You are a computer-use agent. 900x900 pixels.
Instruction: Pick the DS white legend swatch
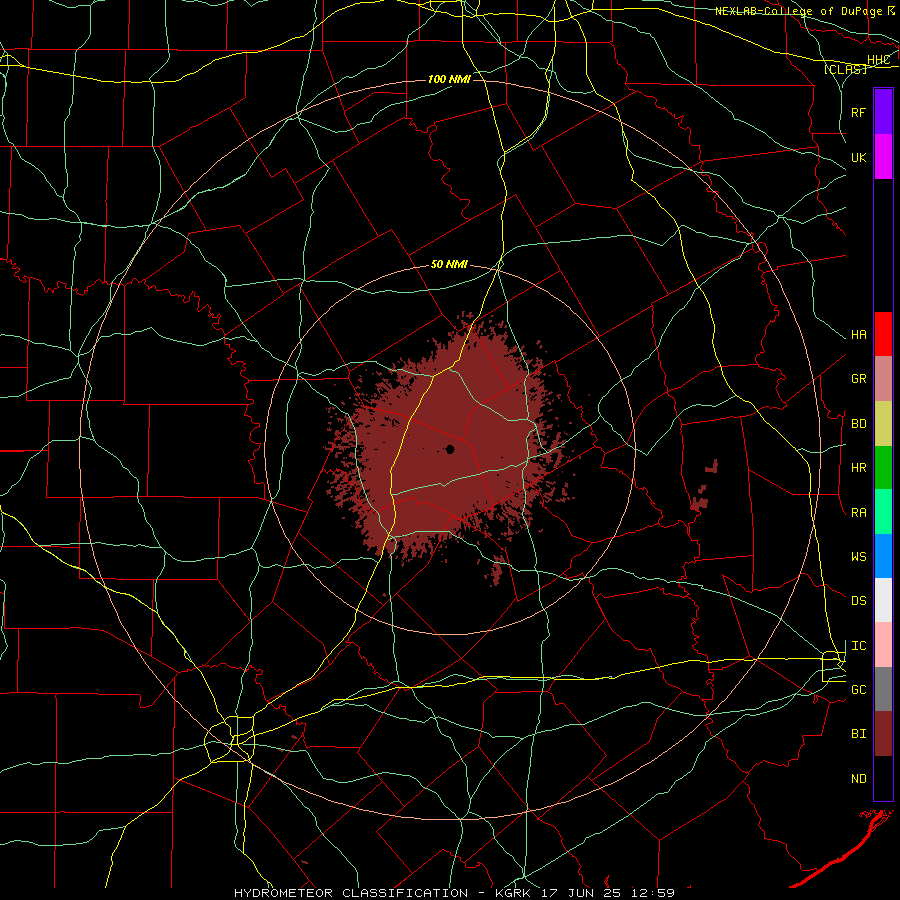point(883,600)
